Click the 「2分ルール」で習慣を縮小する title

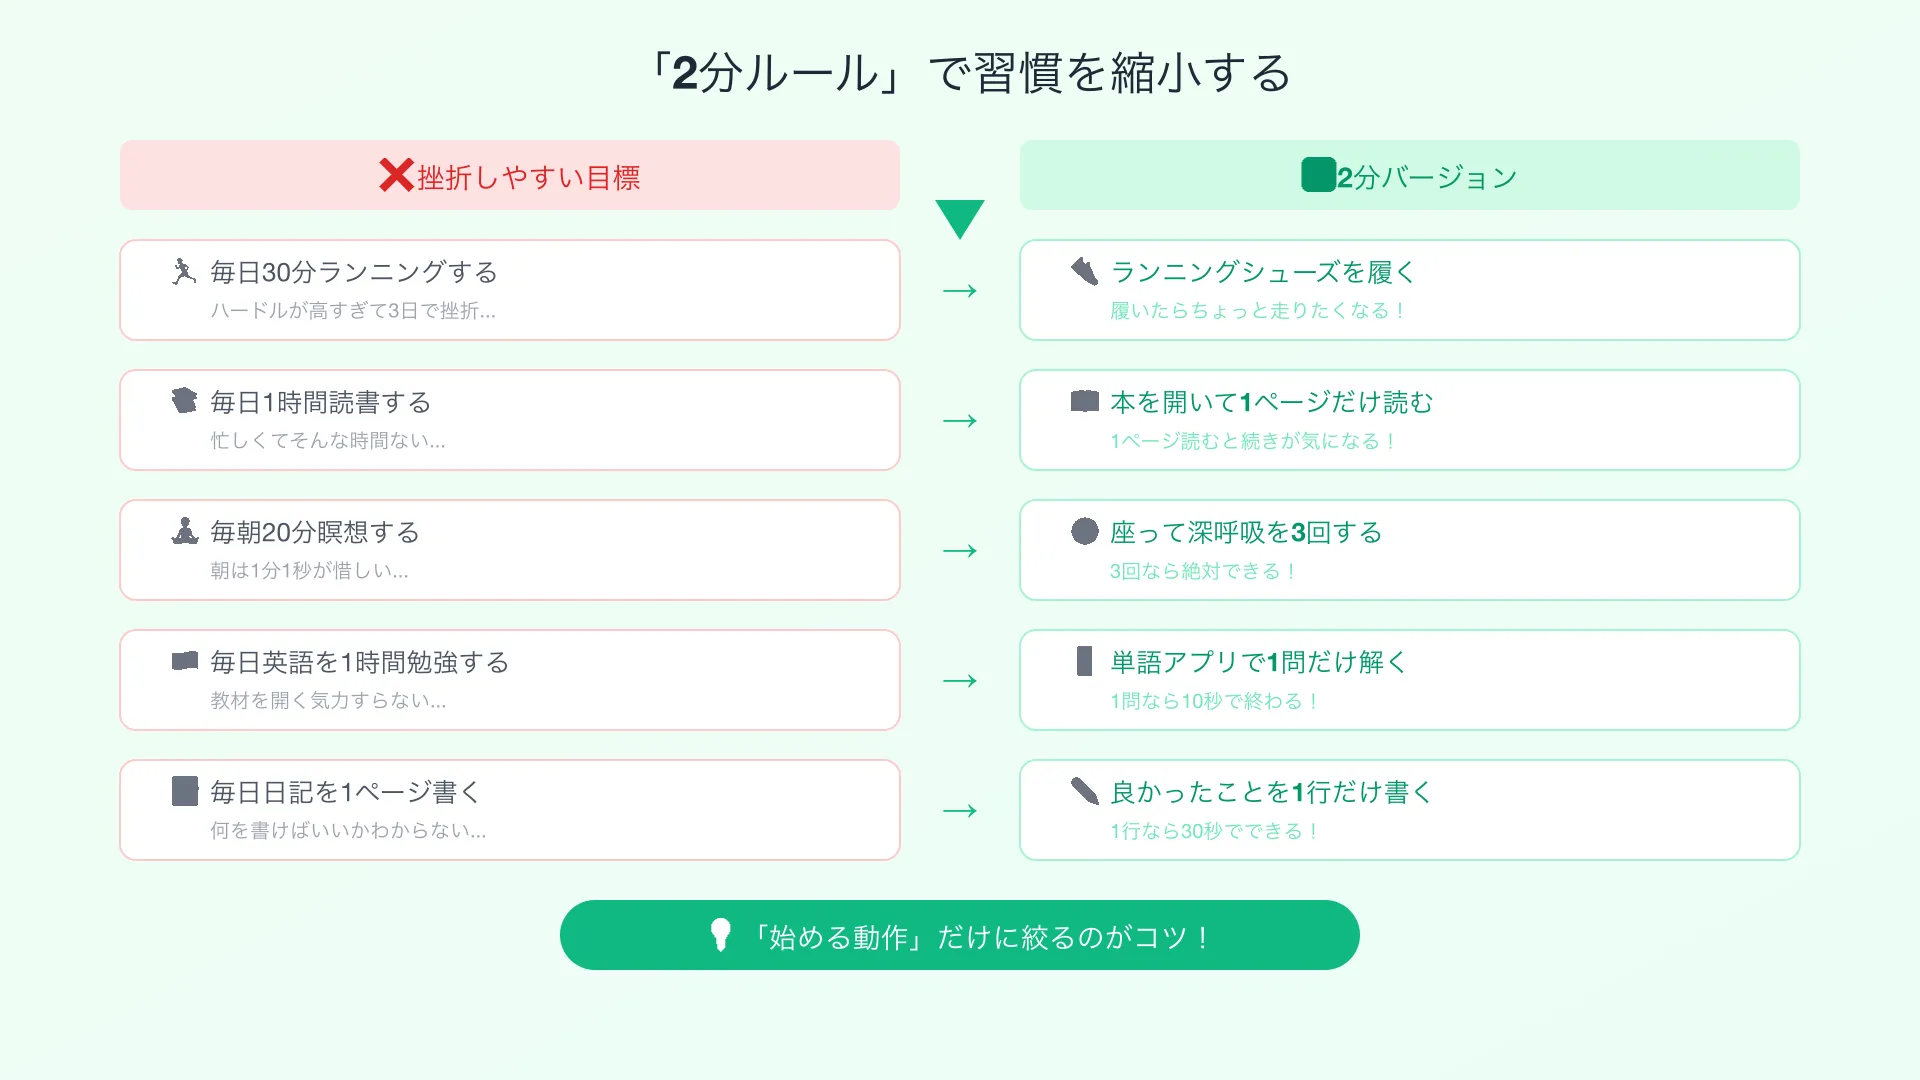(968, 73)
